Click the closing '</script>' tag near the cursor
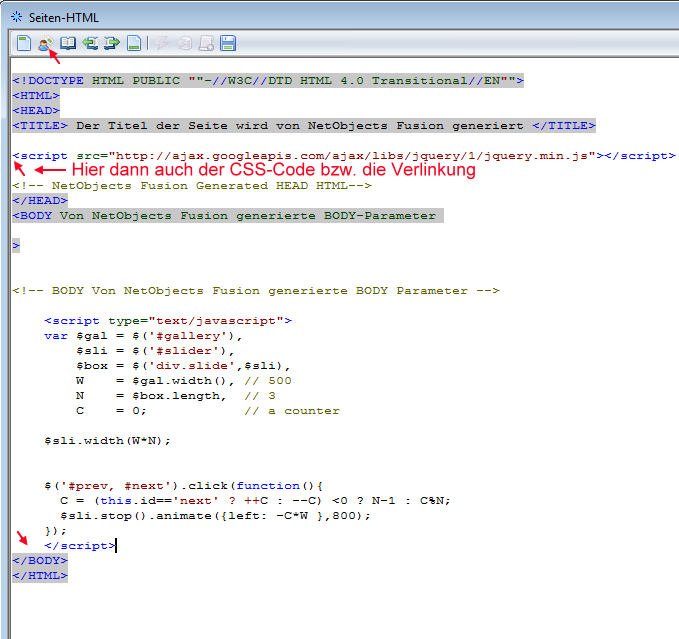This screenshot has width=679, height=639. coord(80,546)
